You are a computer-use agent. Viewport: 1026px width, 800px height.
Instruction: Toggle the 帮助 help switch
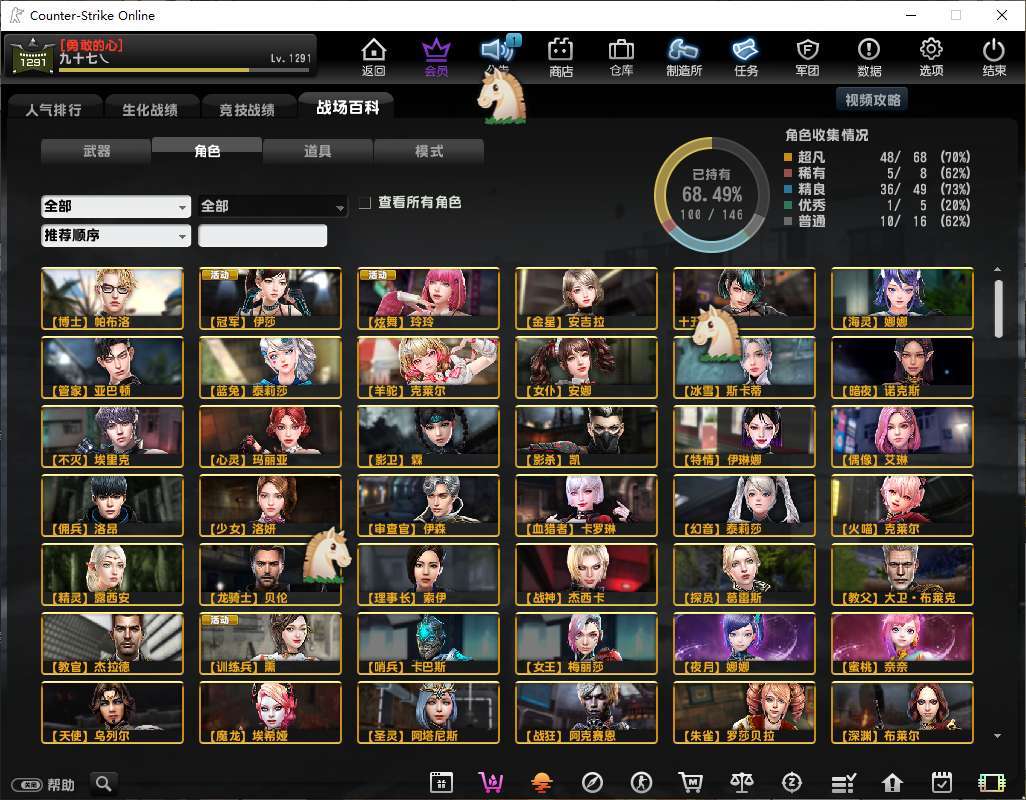tap(26, 785)
